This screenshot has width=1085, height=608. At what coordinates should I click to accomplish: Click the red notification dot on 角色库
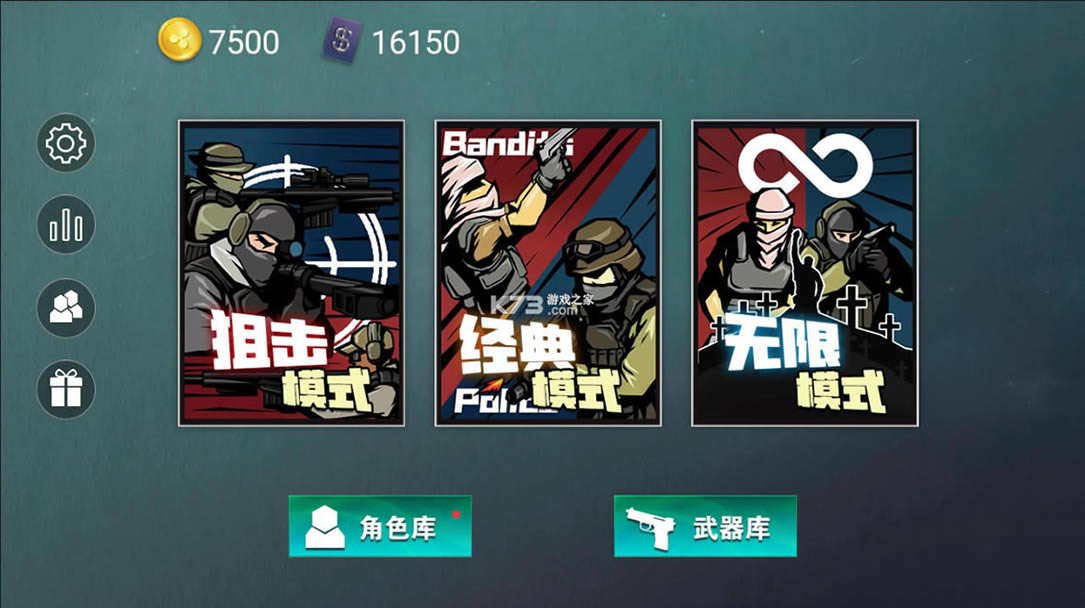coord(456,515)
